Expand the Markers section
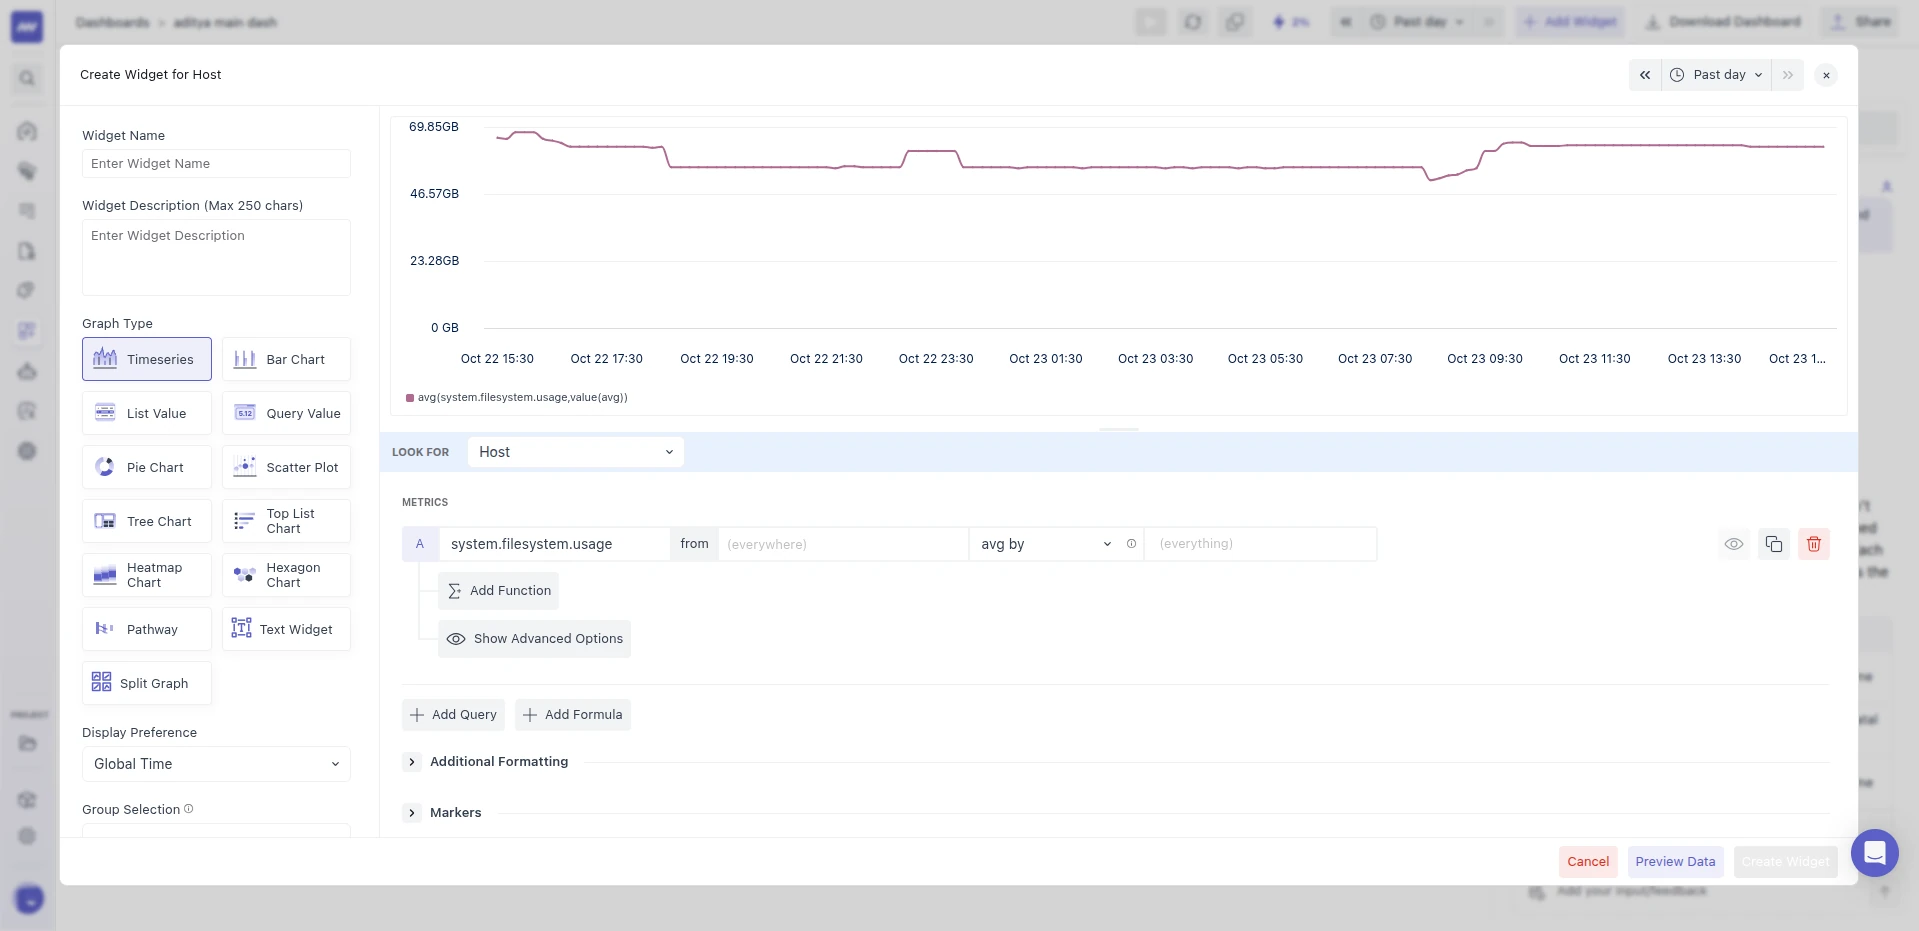The image size is (1919, 931). click(x=411, y=813)
